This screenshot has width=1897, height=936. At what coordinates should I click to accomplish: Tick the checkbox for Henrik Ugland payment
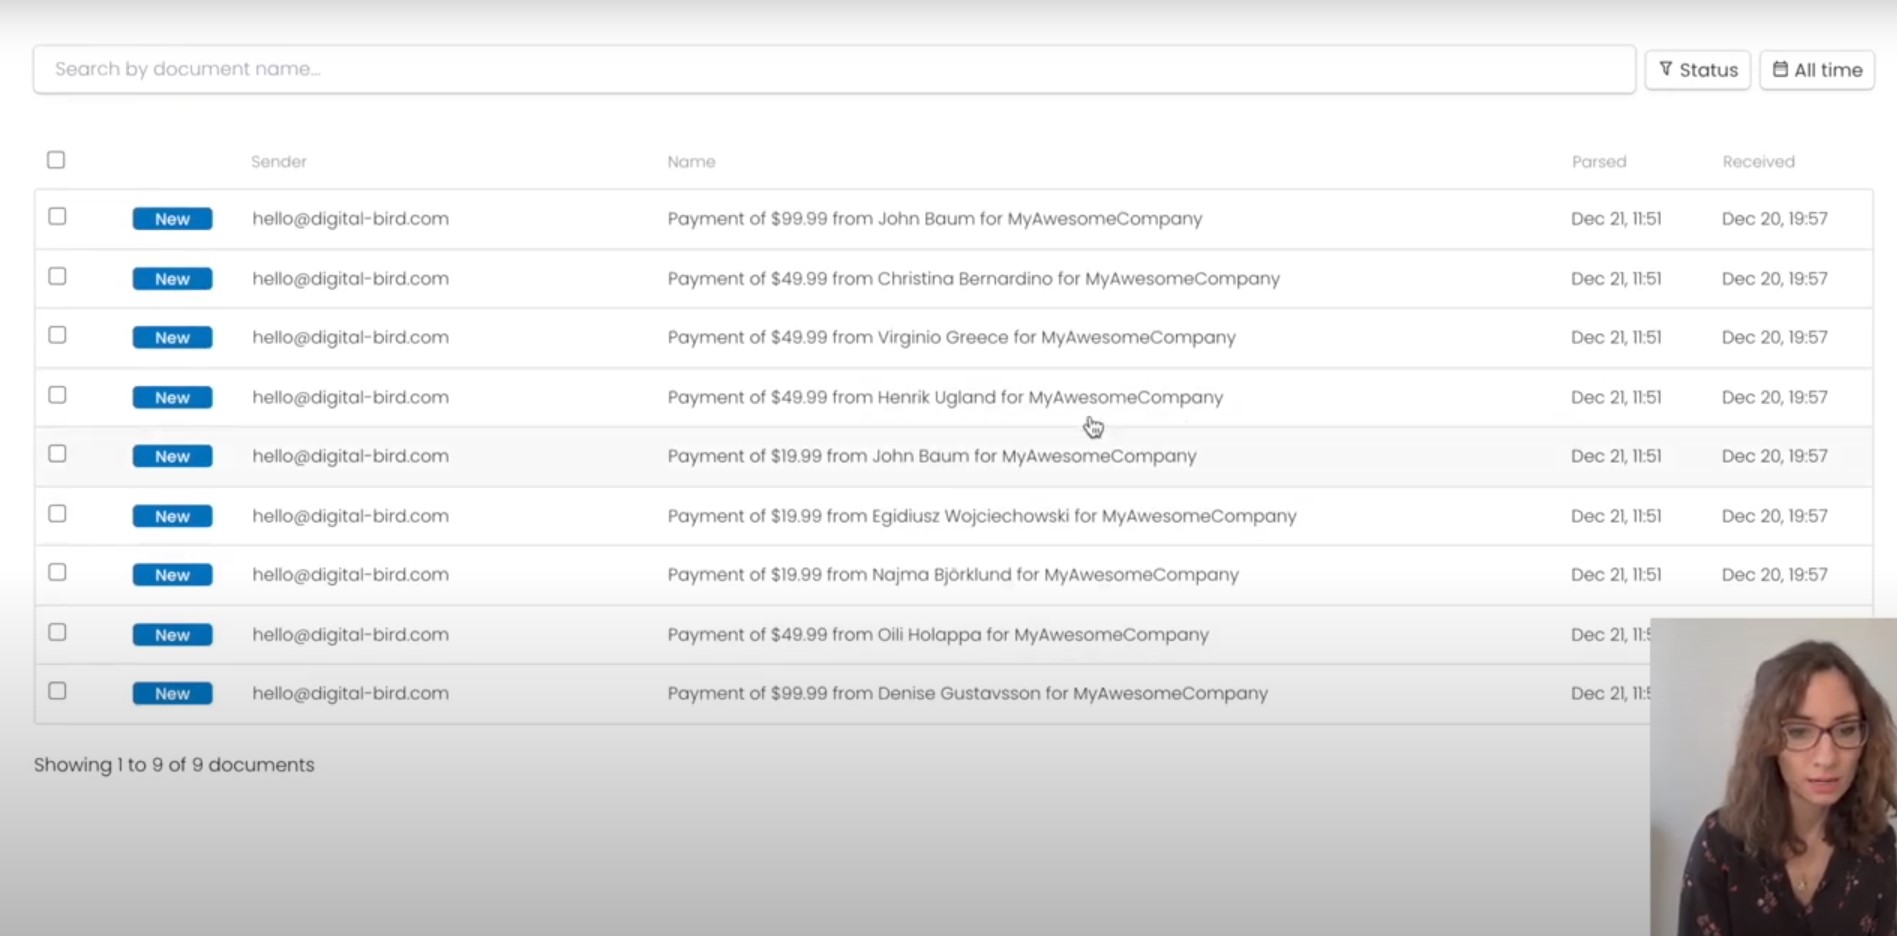57,395
